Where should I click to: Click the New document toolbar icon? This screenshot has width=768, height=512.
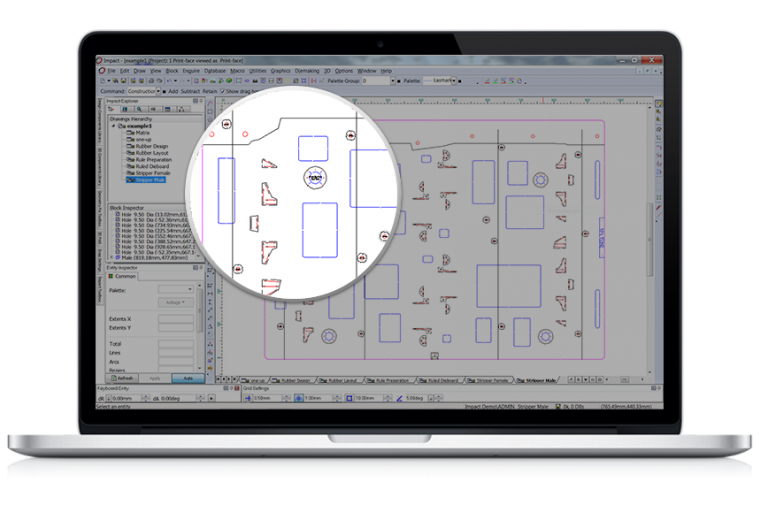(103, 81)
